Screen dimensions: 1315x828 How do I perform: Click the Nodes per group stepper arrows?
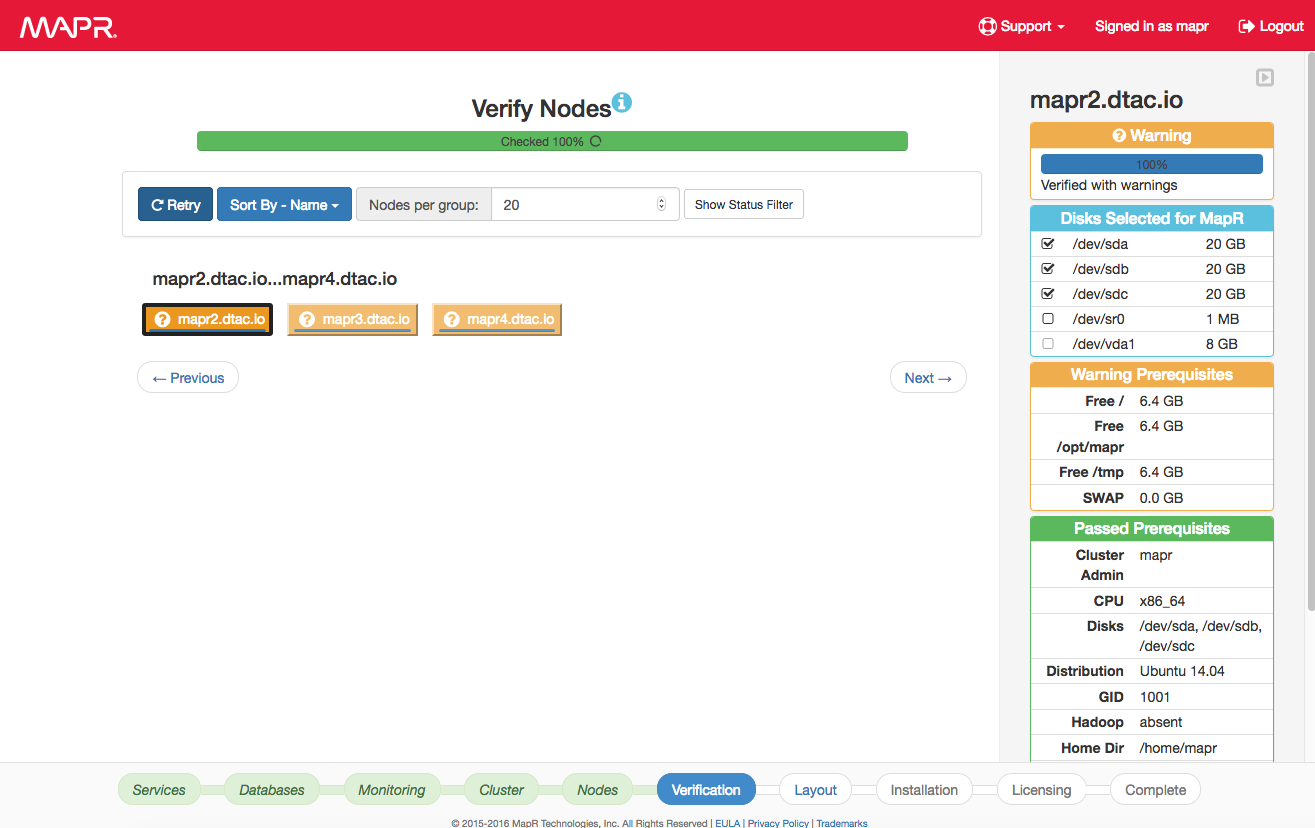click(x=661, y=204)
